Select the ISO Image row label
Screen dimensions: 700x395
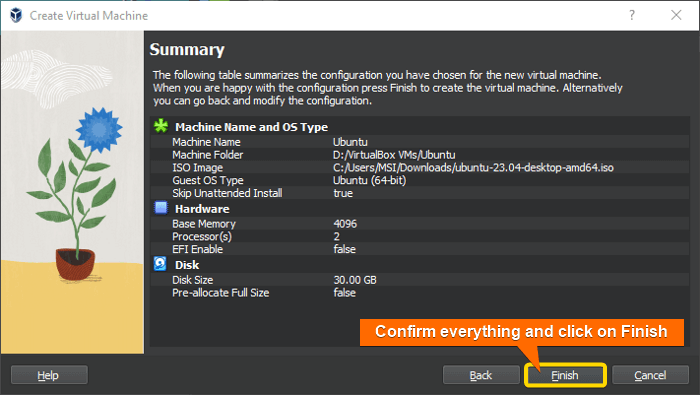pos(197,168)
